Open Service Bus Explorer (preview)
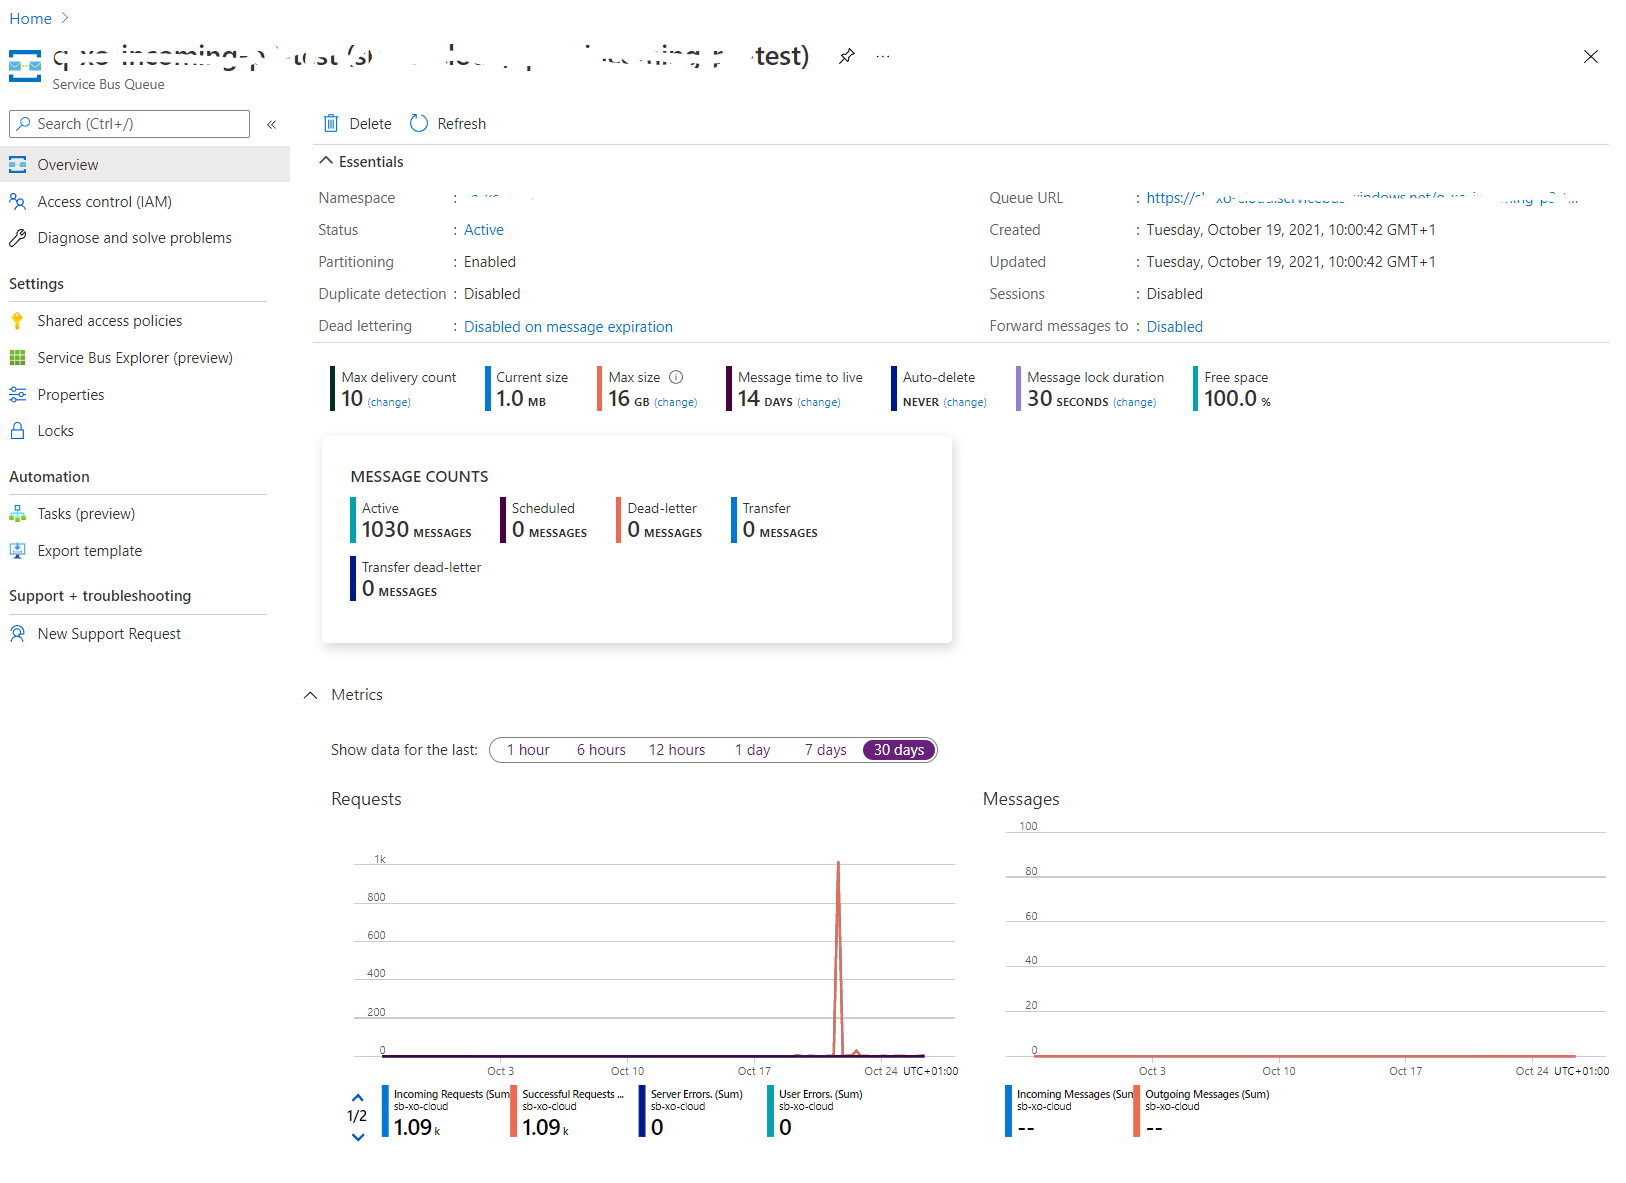 point(133,358)
